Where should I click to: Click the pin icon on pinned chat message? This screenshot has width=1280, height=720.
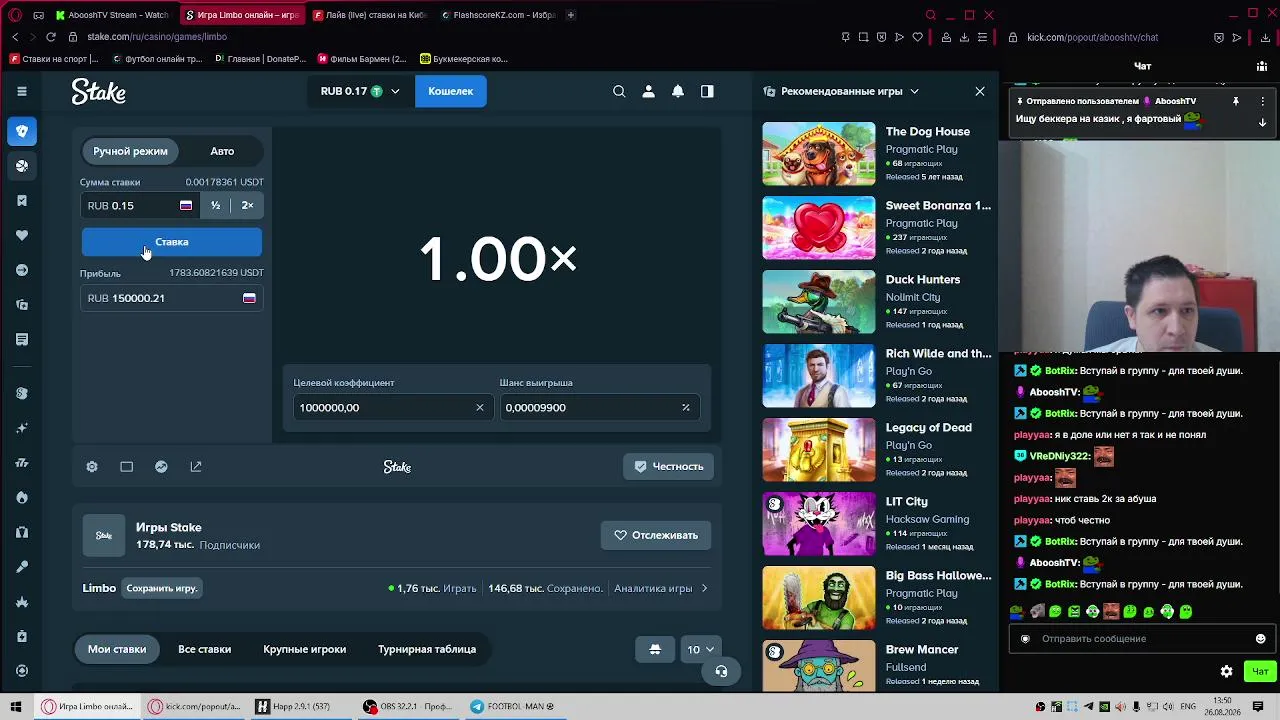point(1235,101)
